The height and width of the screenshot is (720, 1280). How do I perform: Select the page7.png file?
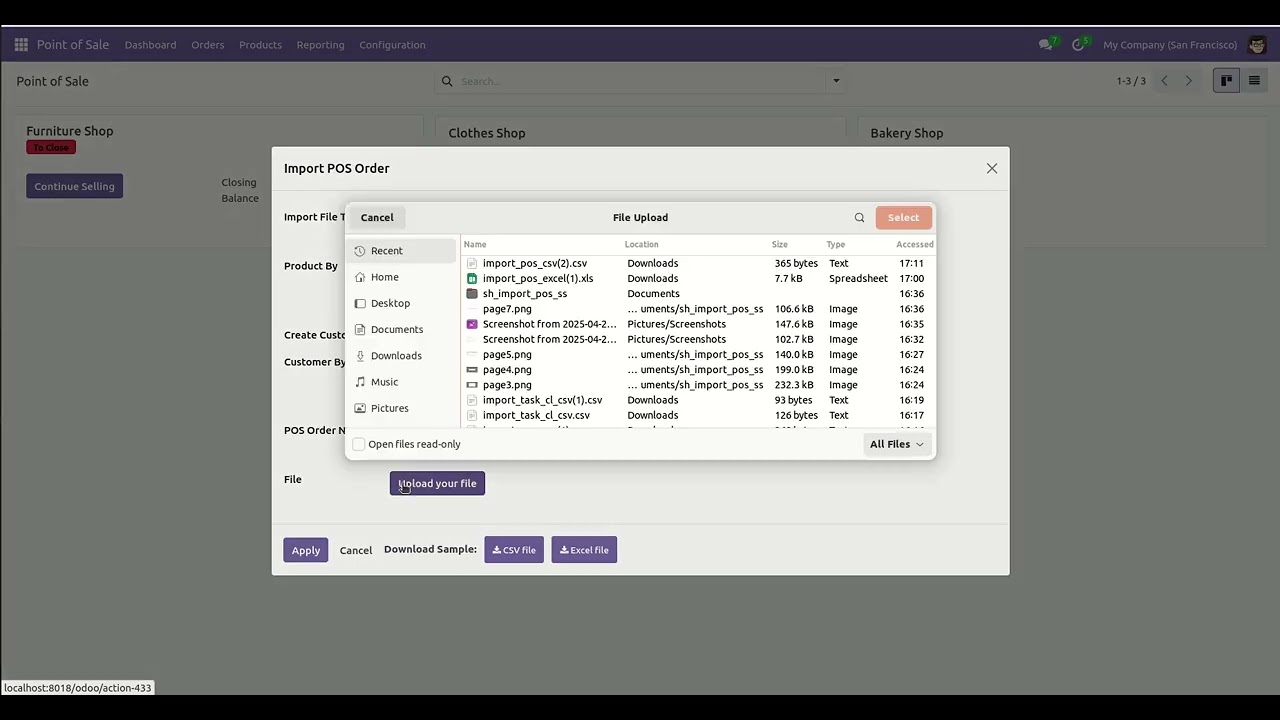(x=698, y=309)
